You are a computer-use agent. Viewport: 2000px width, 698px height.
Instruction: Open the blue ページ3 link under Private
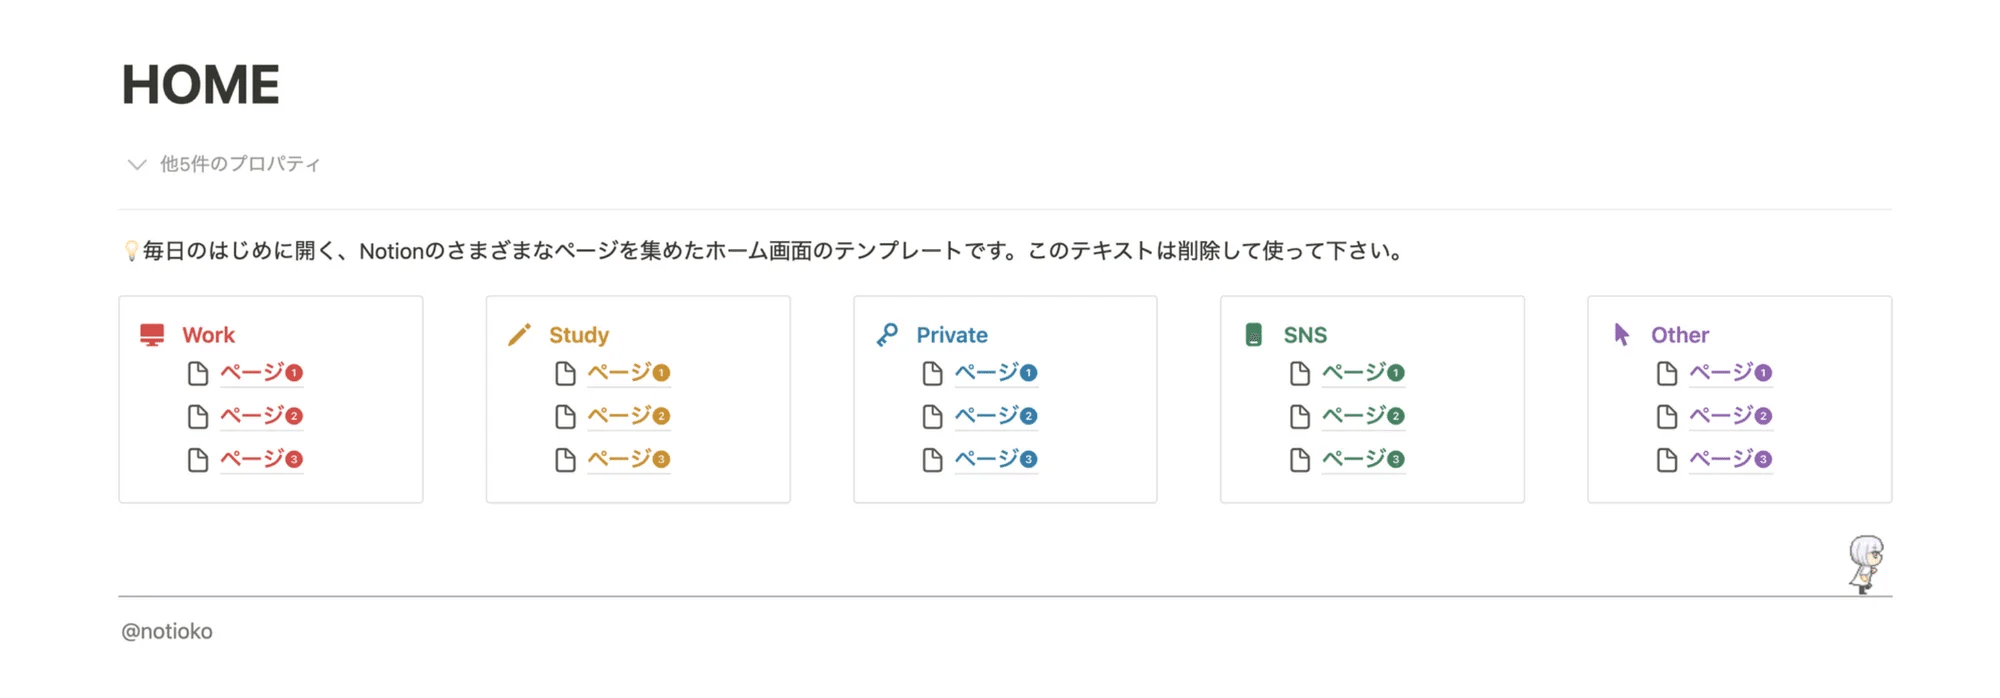(996, 459)
